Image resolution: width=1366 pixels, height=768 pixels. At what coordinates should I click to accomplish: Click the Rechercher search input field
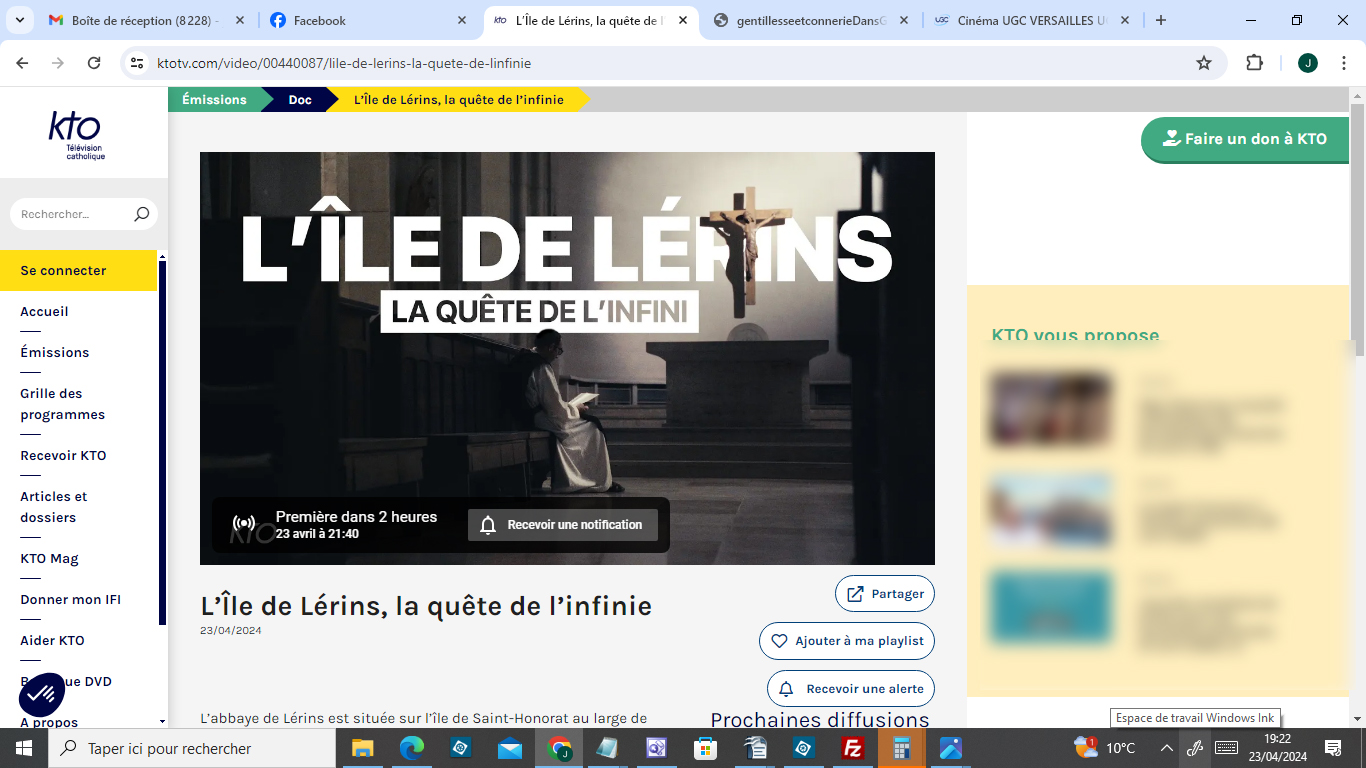[72, 214]
